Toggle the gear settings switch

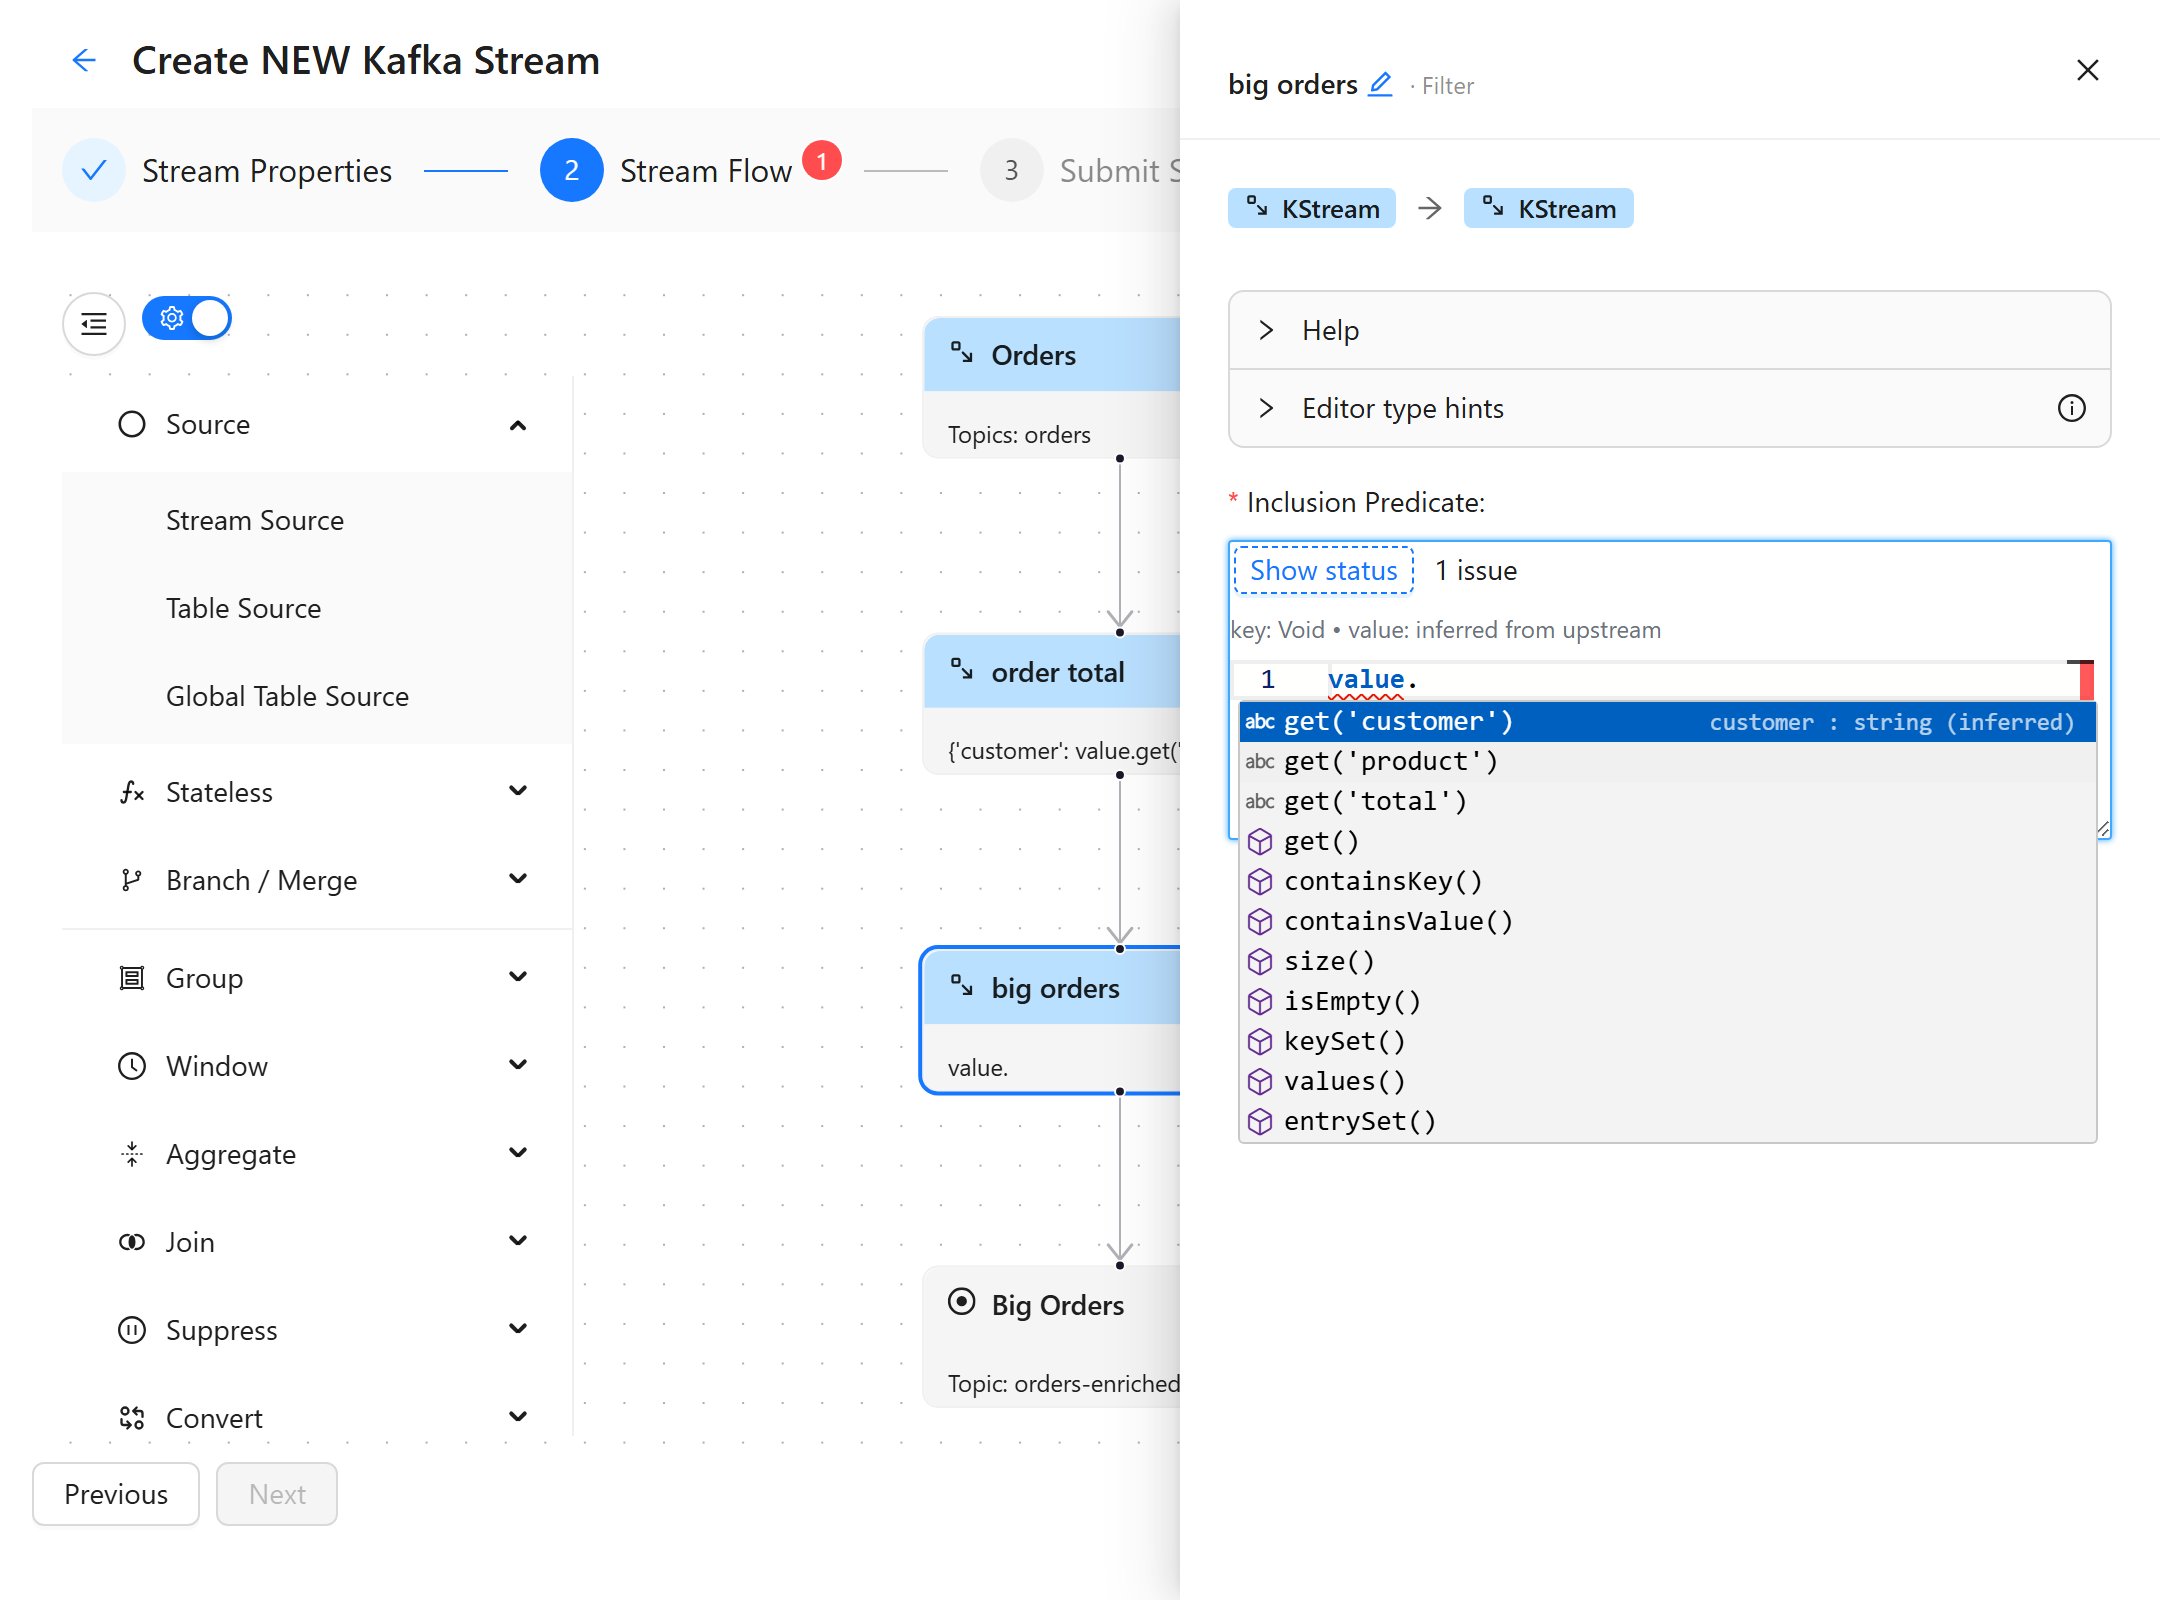[x=187, y=318]
